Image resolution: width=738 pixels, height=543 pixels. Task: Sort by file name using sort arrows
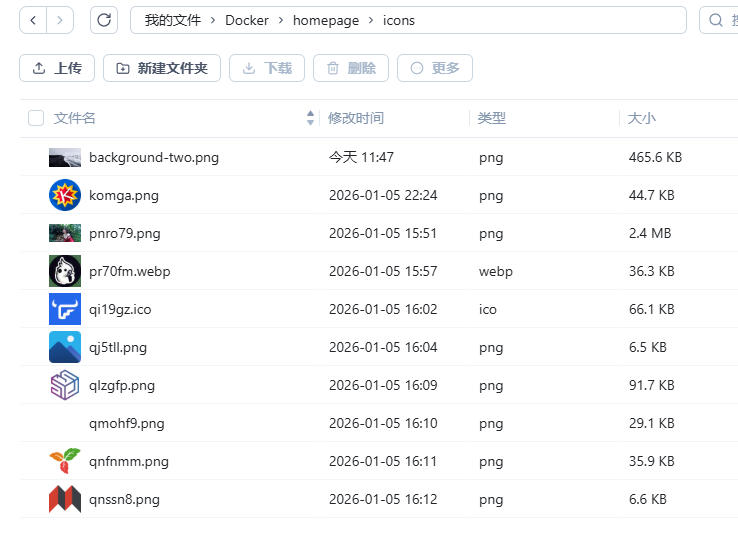coord(310,118)
